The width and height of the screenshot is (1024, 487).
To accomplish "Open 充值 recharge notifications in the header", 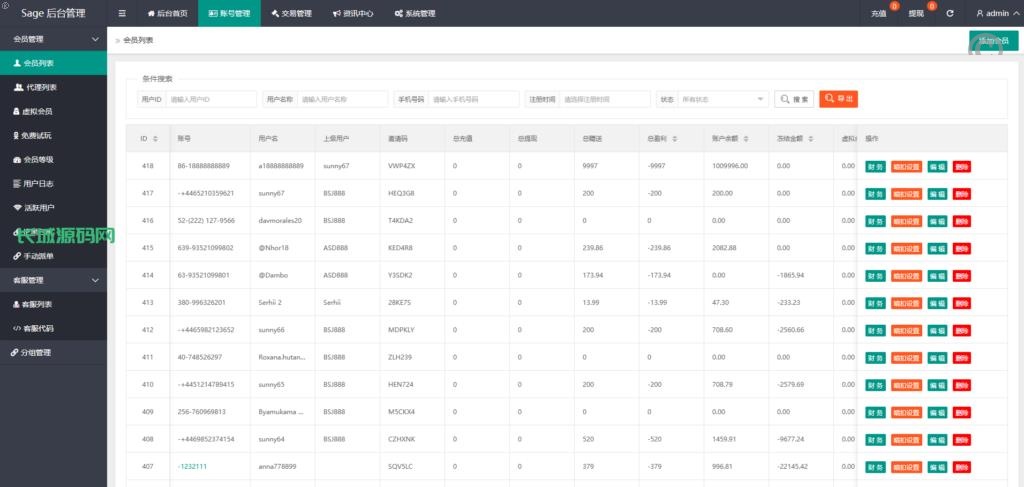I will (x=879, y=13).
